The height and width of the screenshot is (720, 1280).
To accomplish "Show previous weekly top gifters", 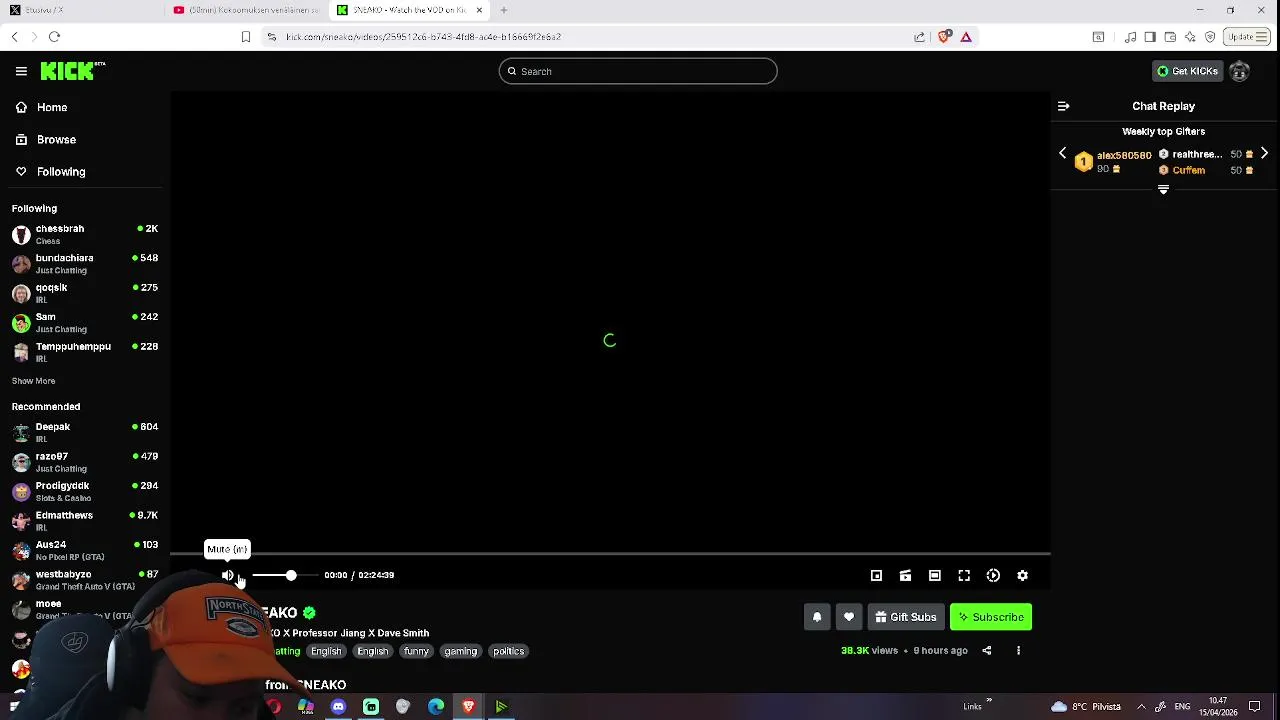I will pos(1062,153).
